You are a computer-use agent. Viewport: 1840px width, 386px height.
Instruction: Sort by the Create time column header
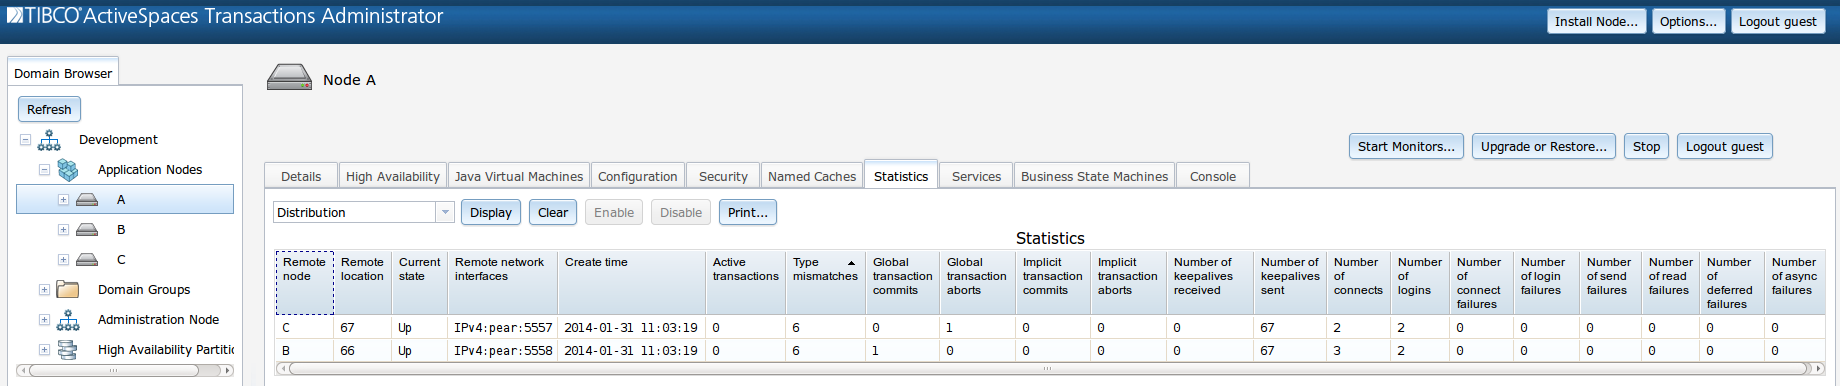point(632,282)
